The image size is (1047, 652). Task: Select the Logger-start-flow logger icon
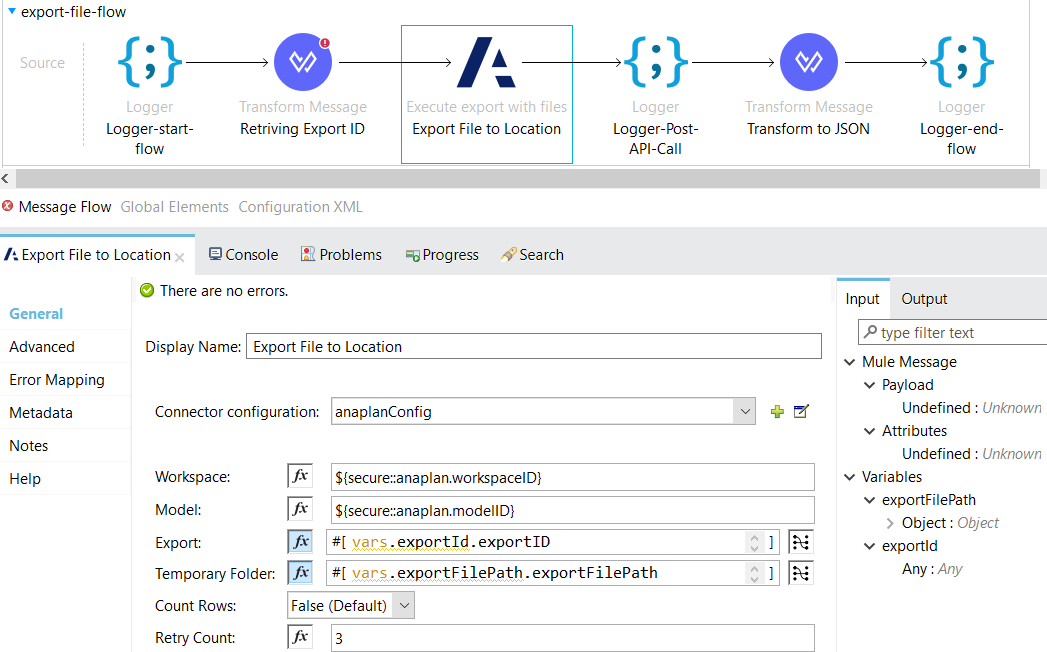(150, 62)
